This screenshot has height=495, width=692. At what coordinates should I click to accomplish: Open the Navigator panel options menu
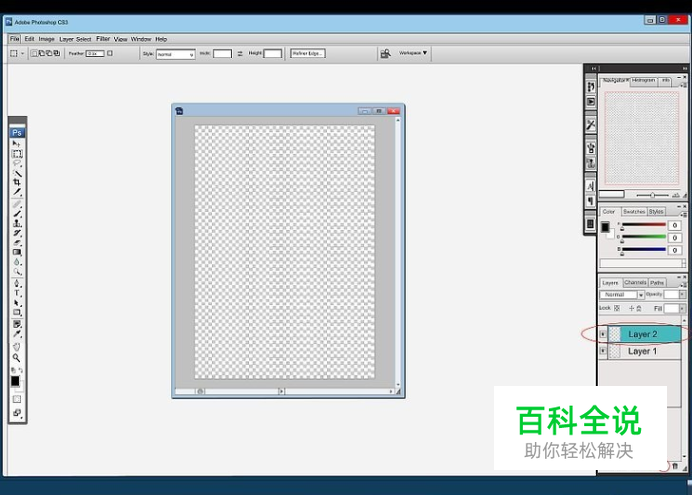click(x=684, y=84)
